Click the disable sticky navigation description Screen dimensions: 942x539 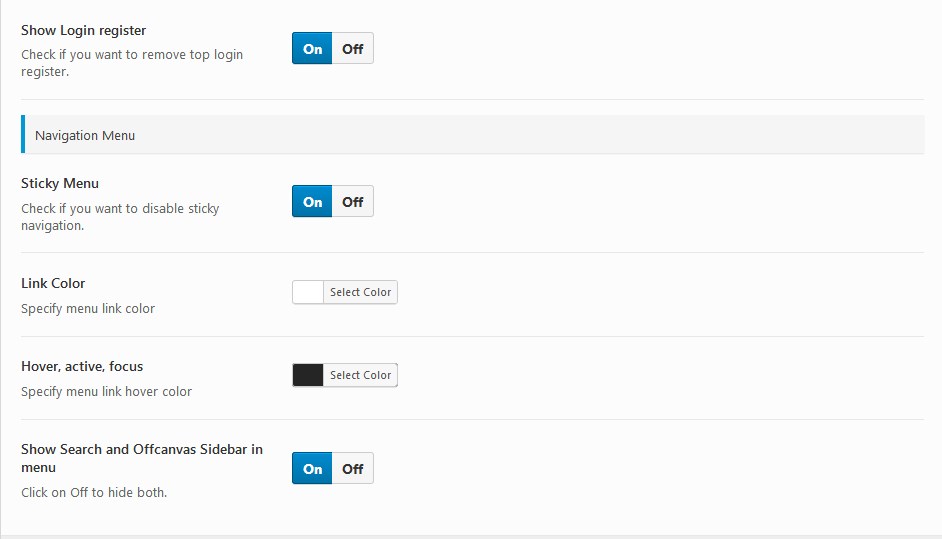[x=120, y=217]
